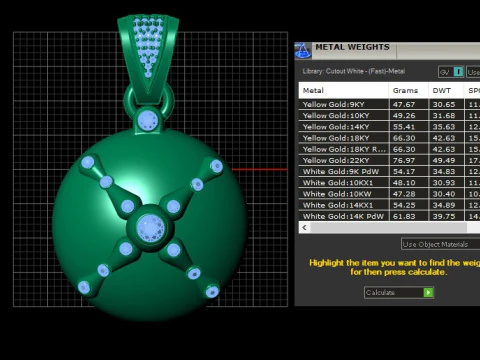Sort by the Grams column header
480x360 pixels.
click(x=408, y=91)
